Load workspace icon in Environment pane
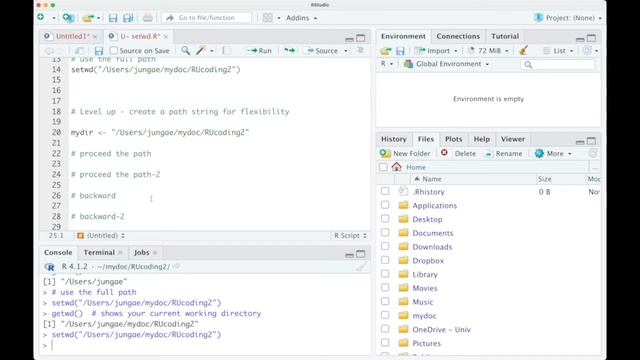 pos(386,51)
